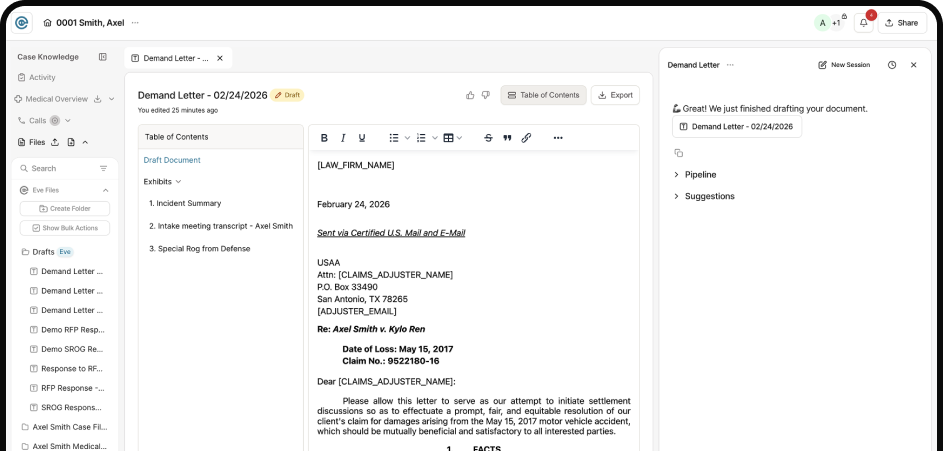Open the ellipsis menu next to 0001 Smith, Axel
The height and width of the screenshot is (451, 943).
click(x=135, y=23)
